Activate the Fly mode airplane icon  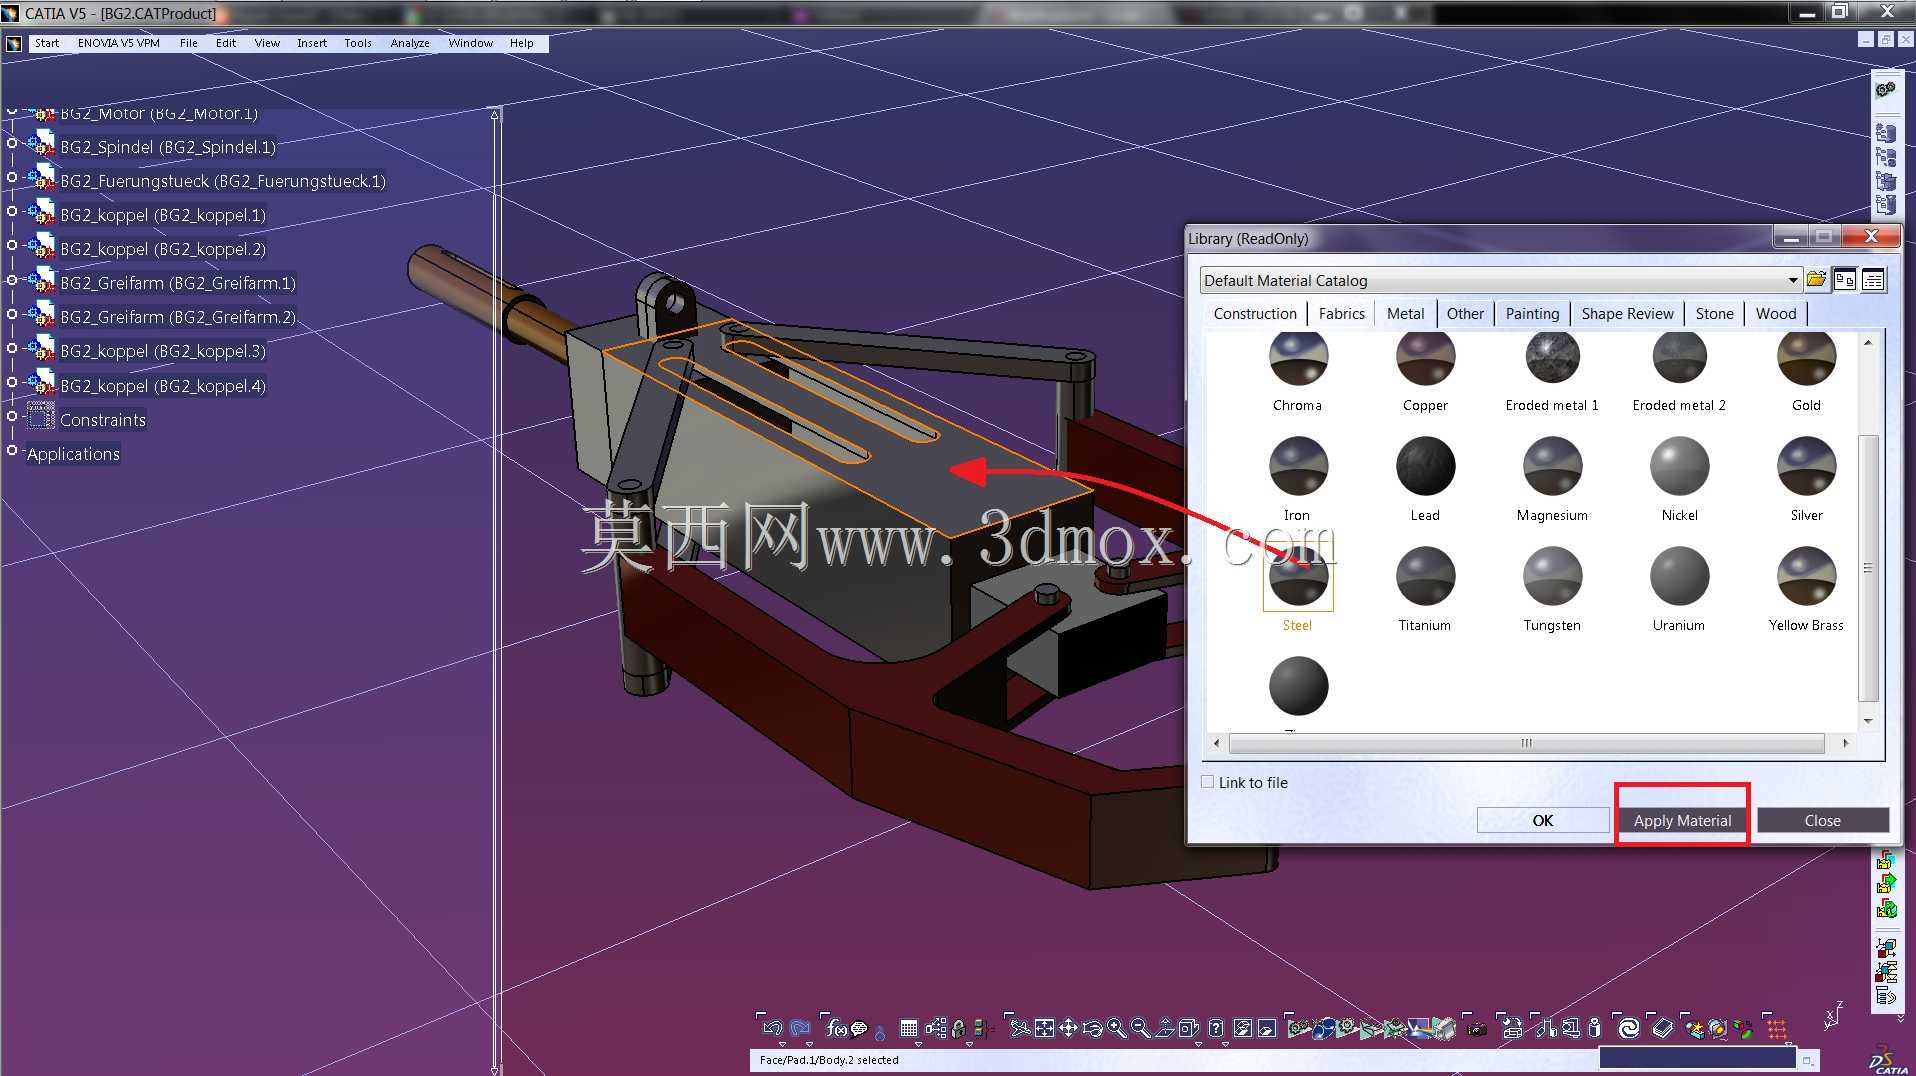[x=1019, y=1028]
